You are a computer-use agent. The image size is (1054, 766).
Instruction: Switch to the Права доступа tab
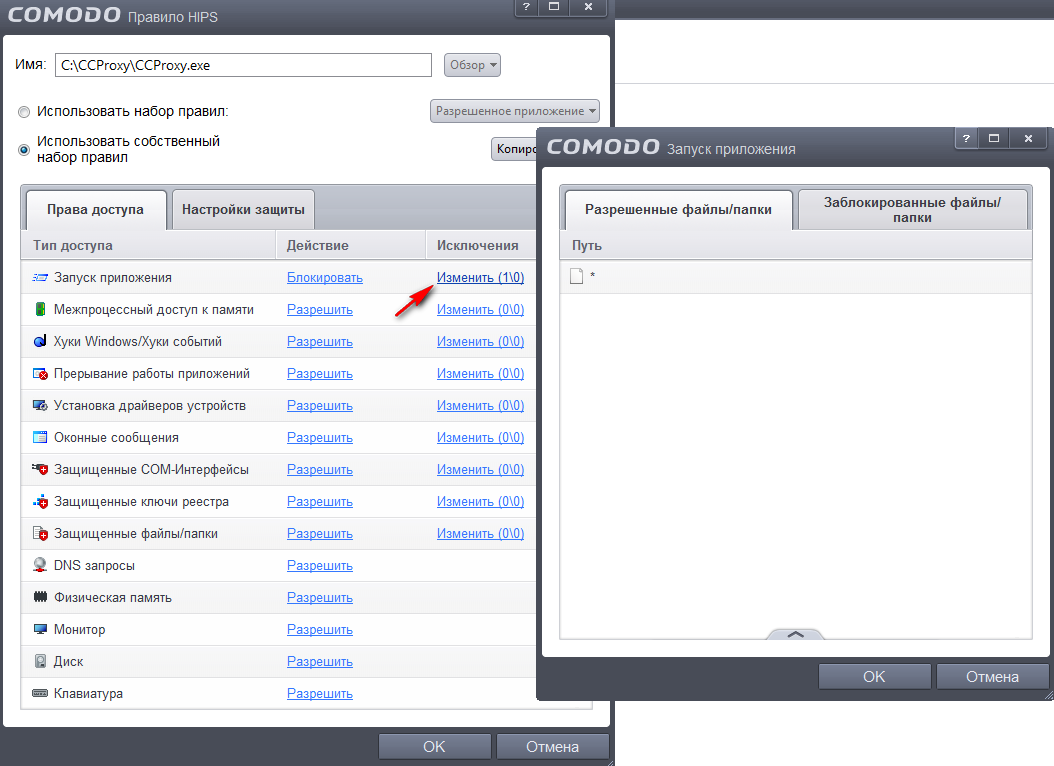point(95,210)
